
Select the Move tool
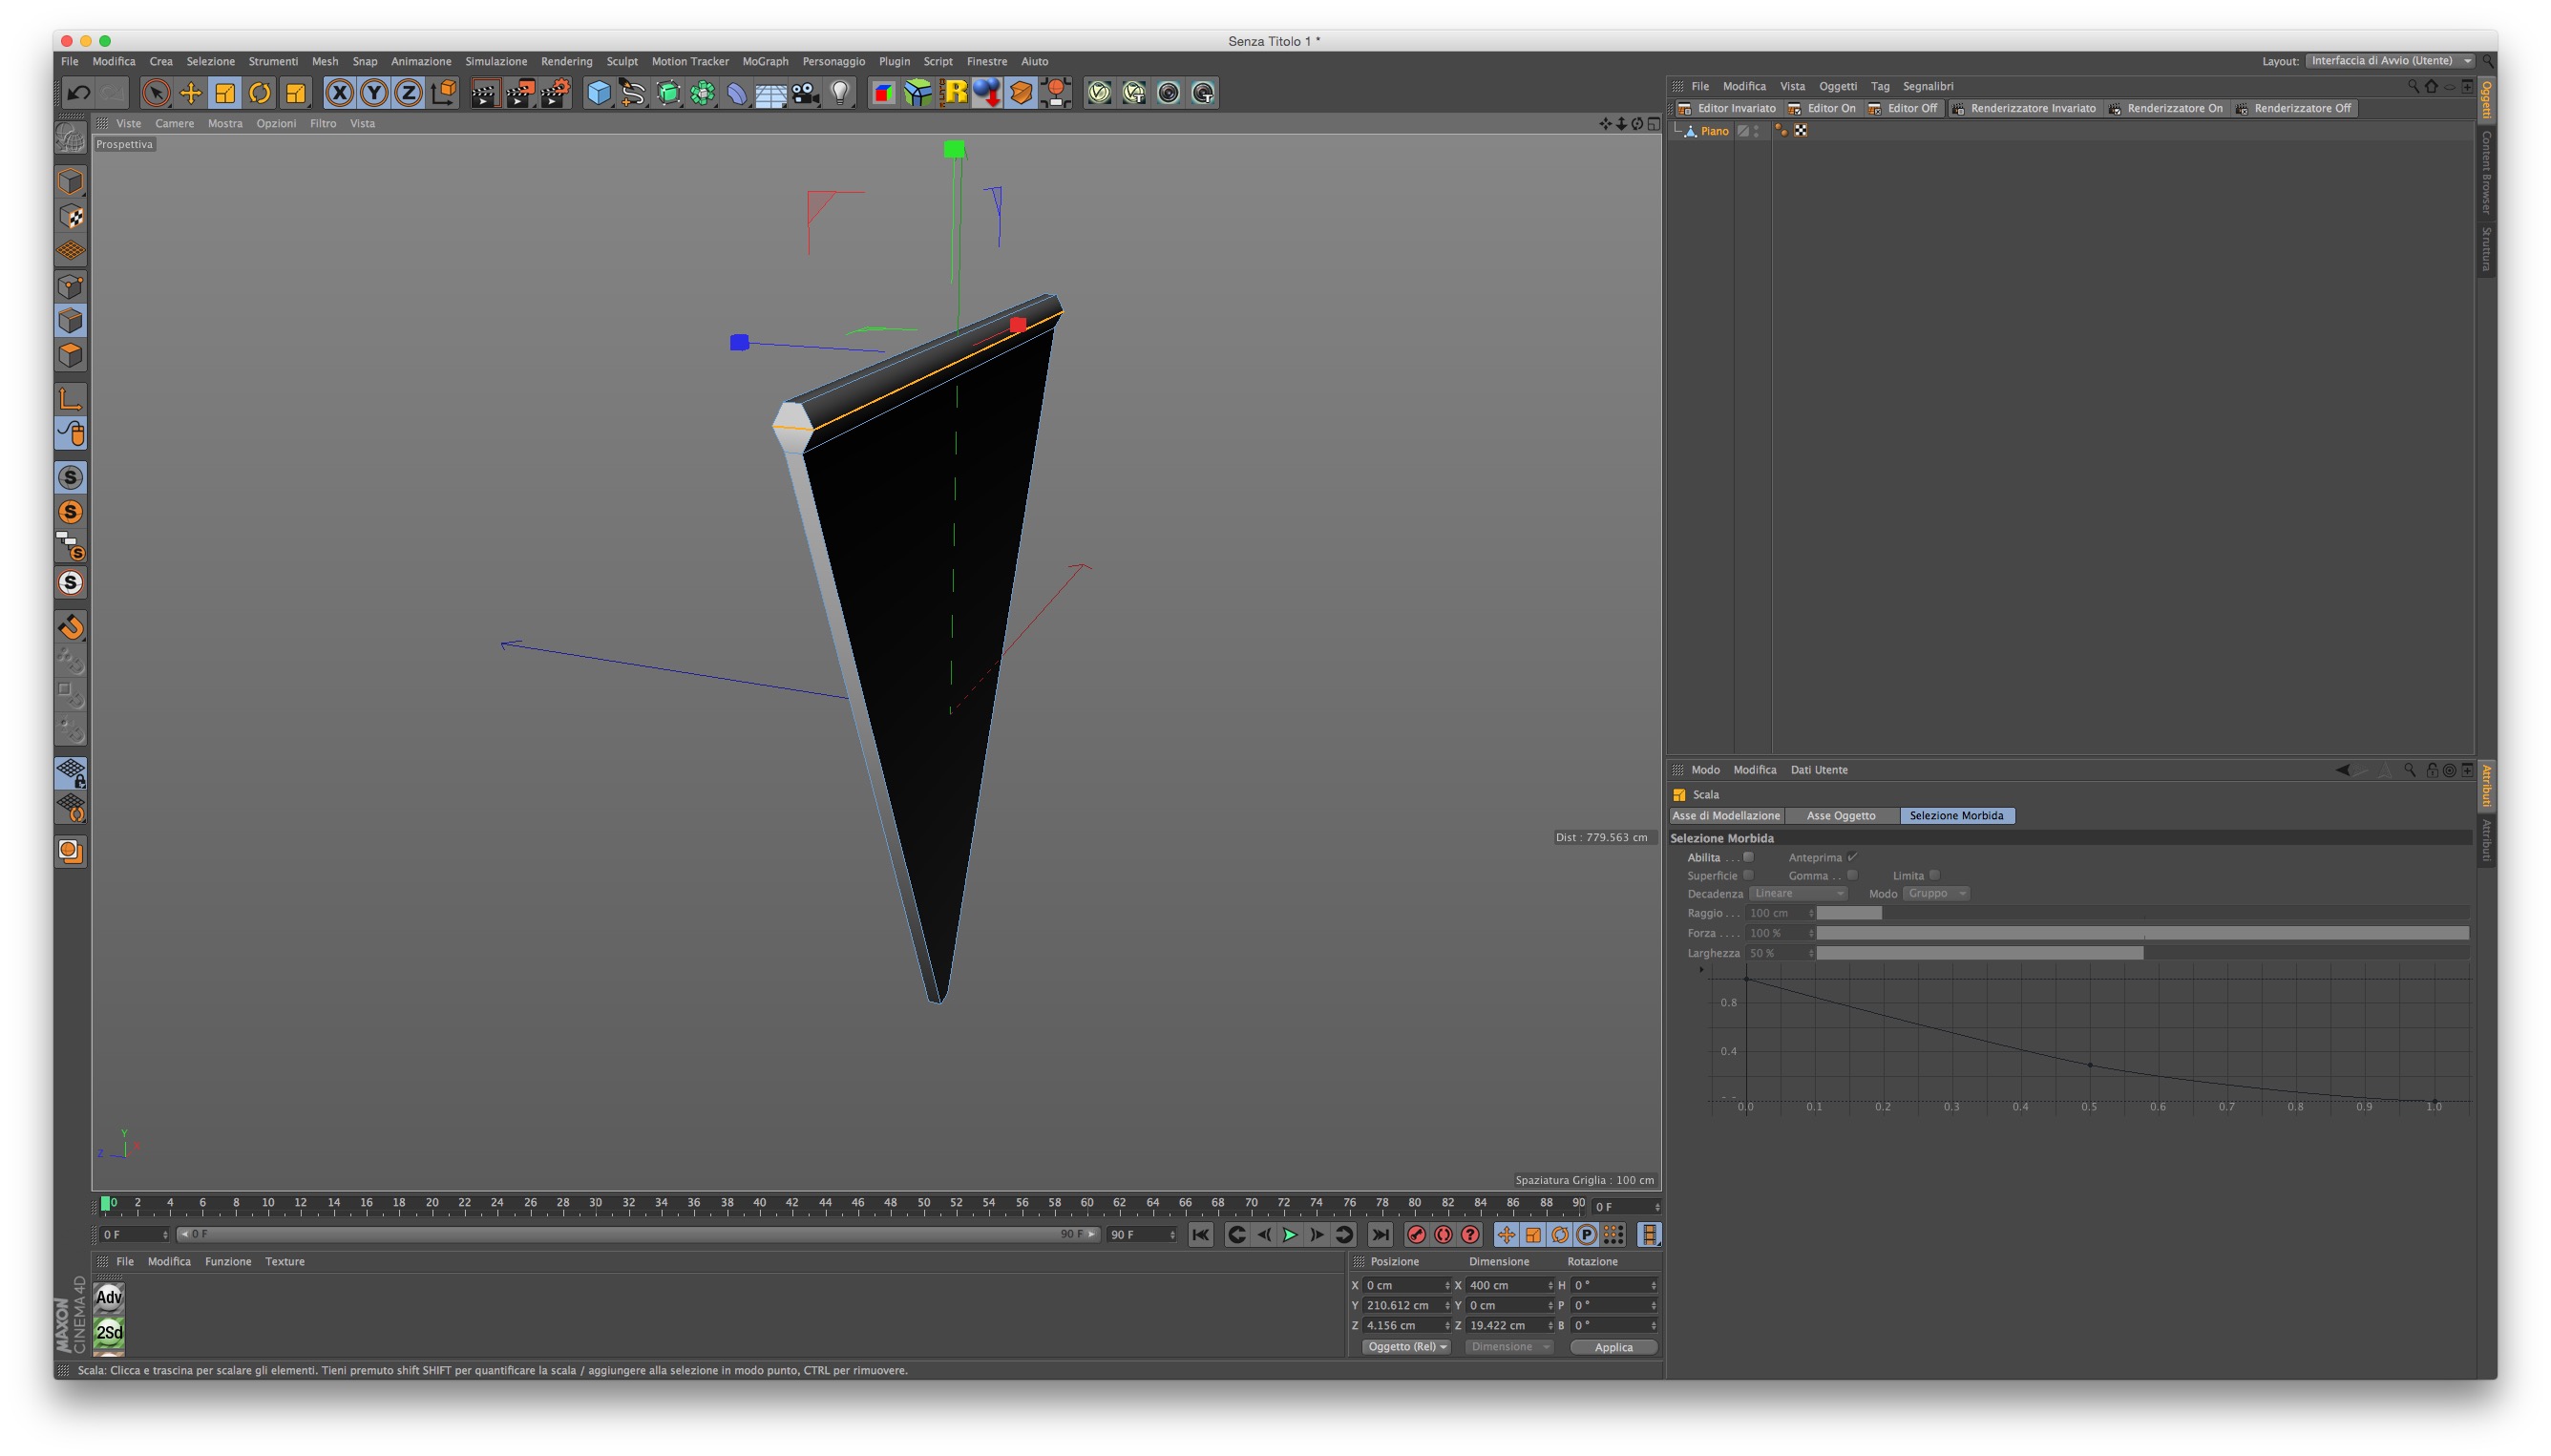(x=190, y=93)
